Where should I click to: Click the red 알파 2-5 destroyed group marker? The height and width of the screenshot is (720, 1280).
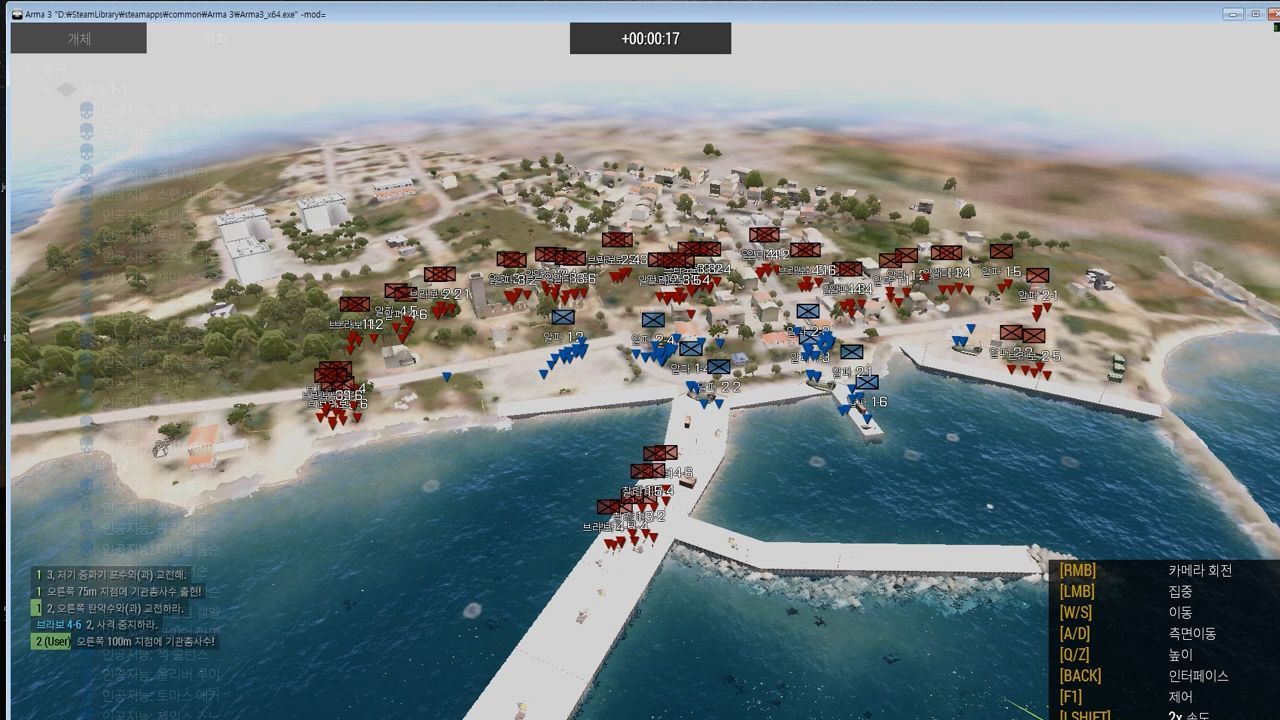click(1034, 336)
